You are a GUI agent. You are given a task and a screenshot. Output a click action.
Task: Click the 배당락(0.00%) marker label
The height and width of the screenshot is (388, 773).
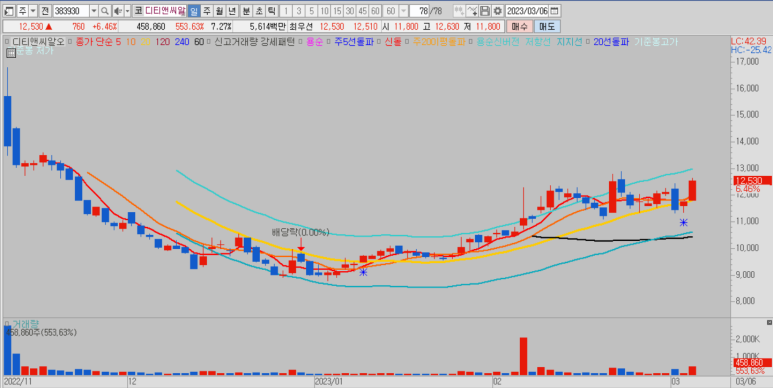click(x=300, y=232)
